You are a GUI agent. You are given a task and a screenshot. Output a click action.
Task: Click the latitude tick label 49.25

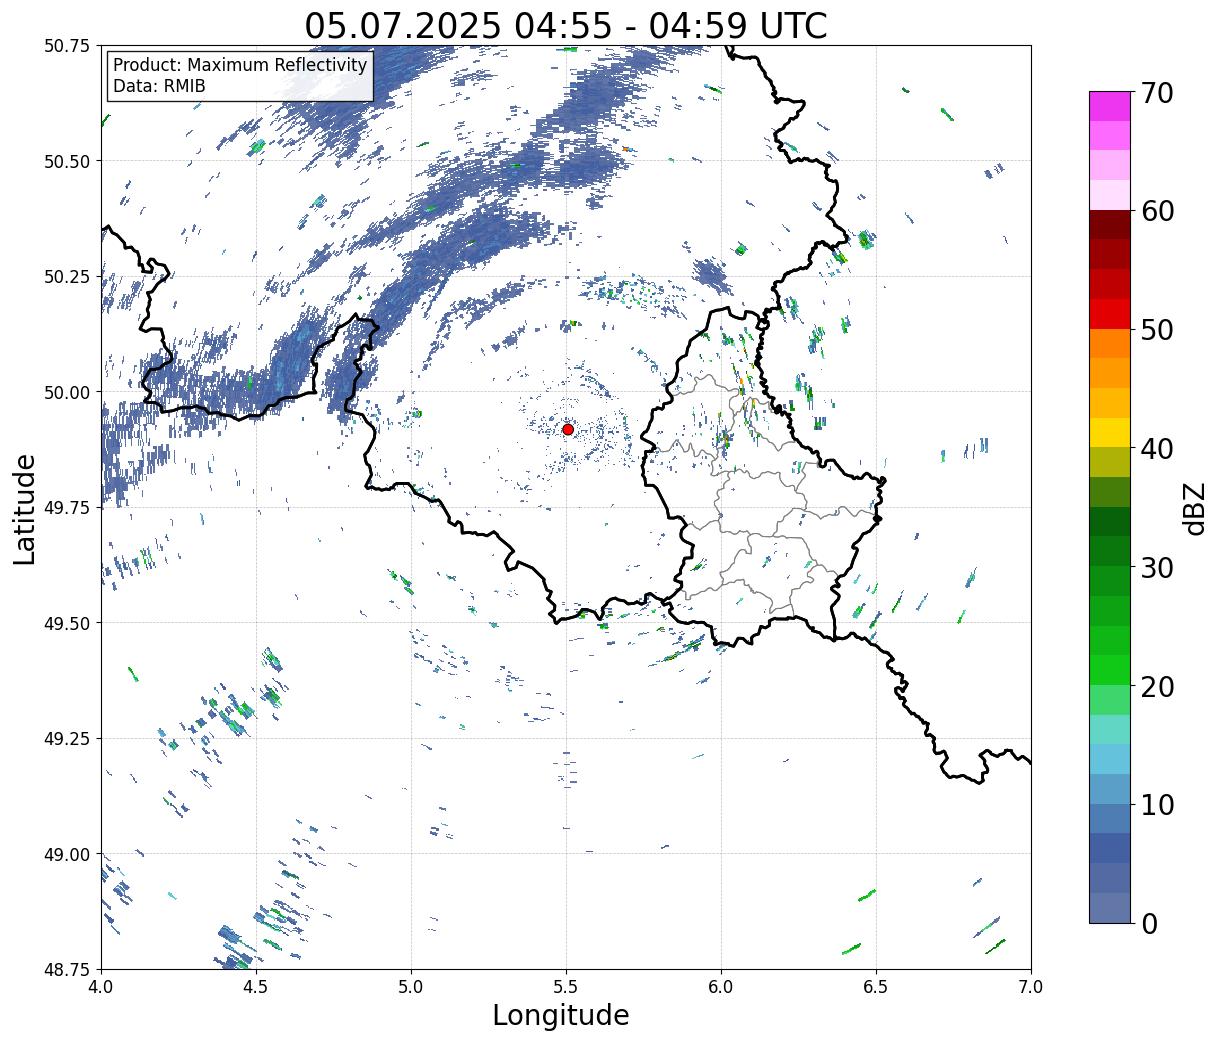(x=67, y=739)
